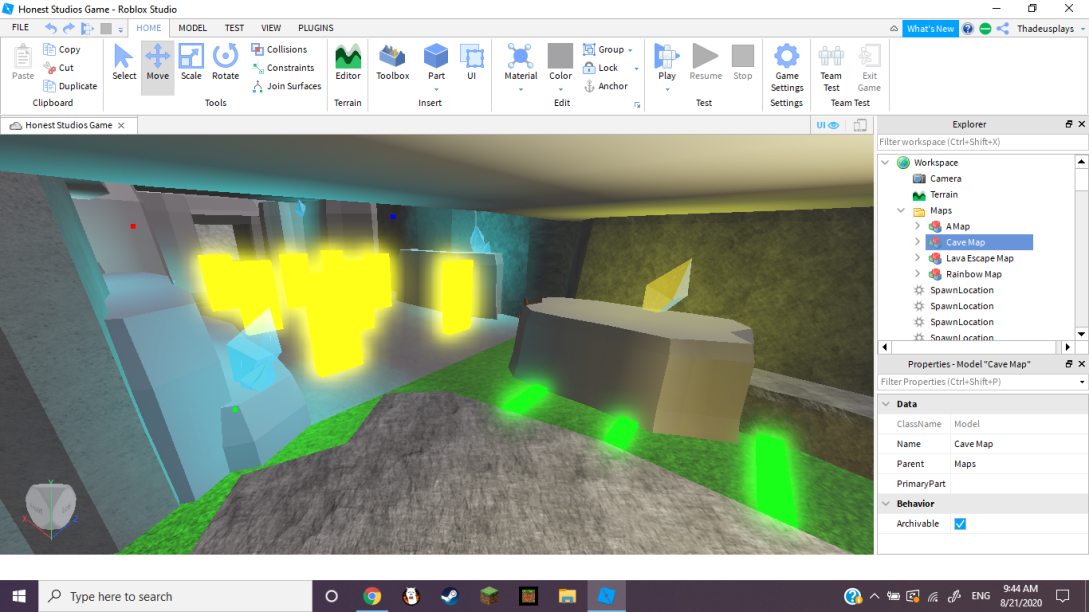Open the FILE menu
Viewport: 1089px width, 612px height.
pyautogui.click(x=20, y=28)
